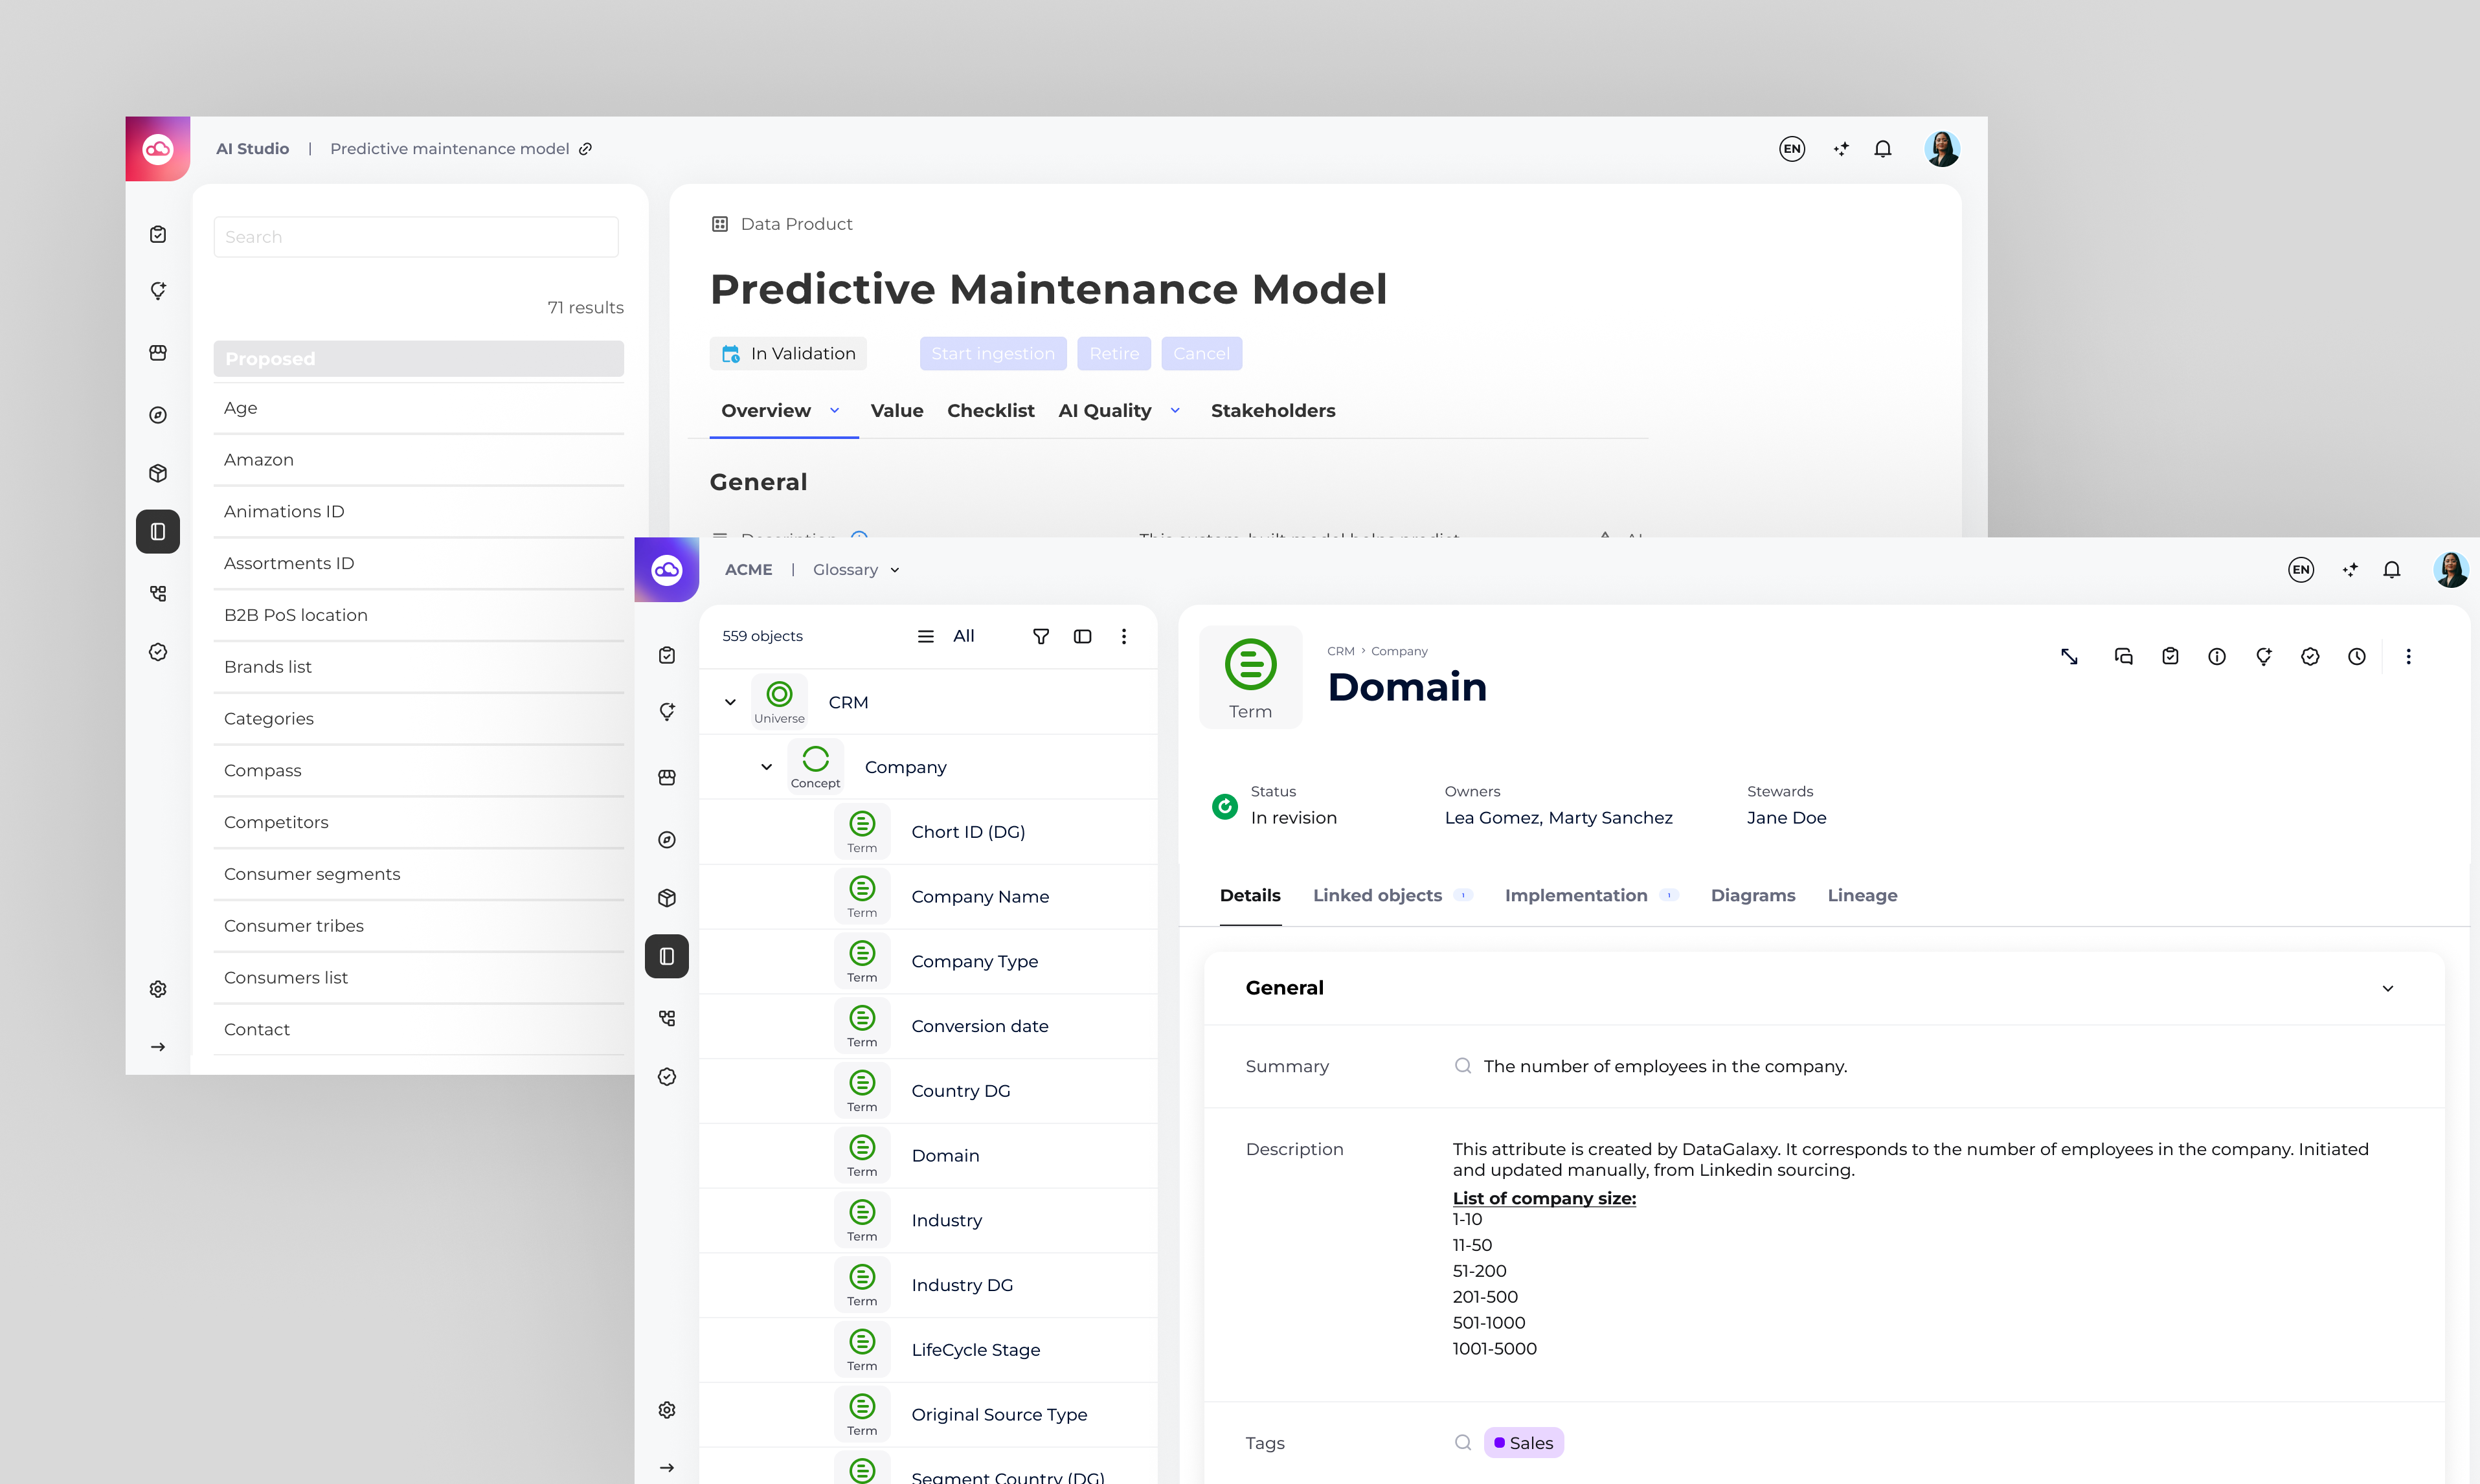Open the cube icon in ACME sidebar
The width and height of the screenshot is (2480, 1484).
[667, 898]
